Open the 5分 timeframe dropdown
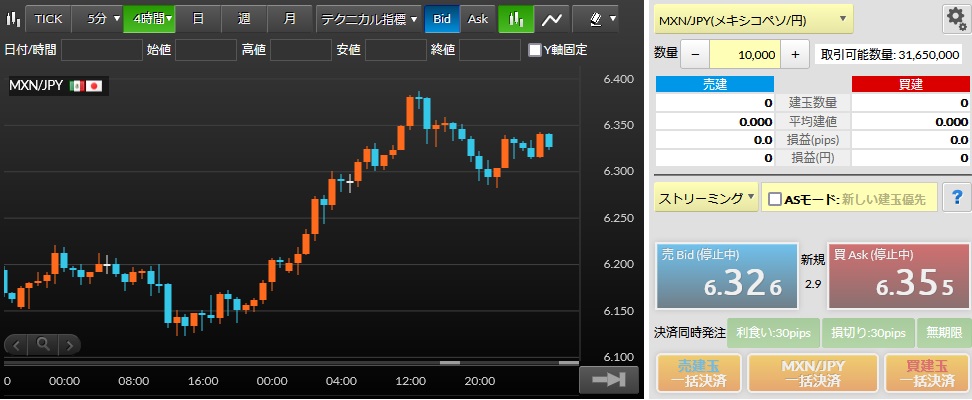The height and width of the screenshot is (400, 972). 97,19
